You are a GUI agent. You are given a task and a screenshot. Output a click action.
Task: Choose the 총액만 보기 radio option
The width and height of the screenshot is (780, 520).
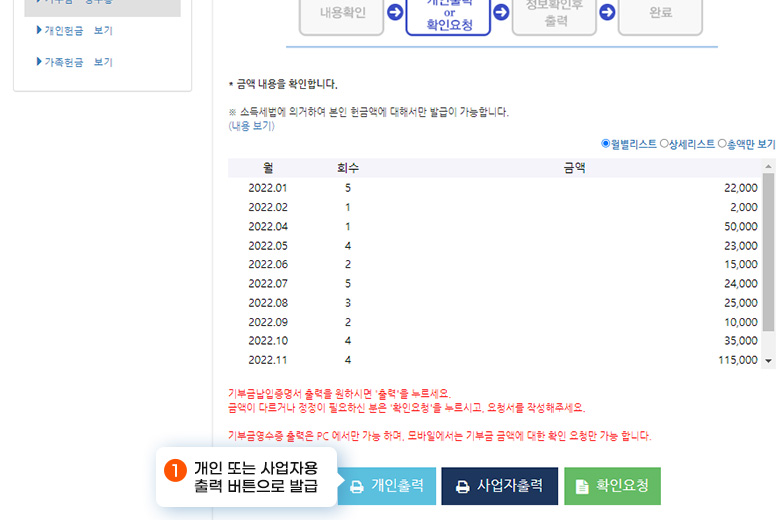(722, 144)
